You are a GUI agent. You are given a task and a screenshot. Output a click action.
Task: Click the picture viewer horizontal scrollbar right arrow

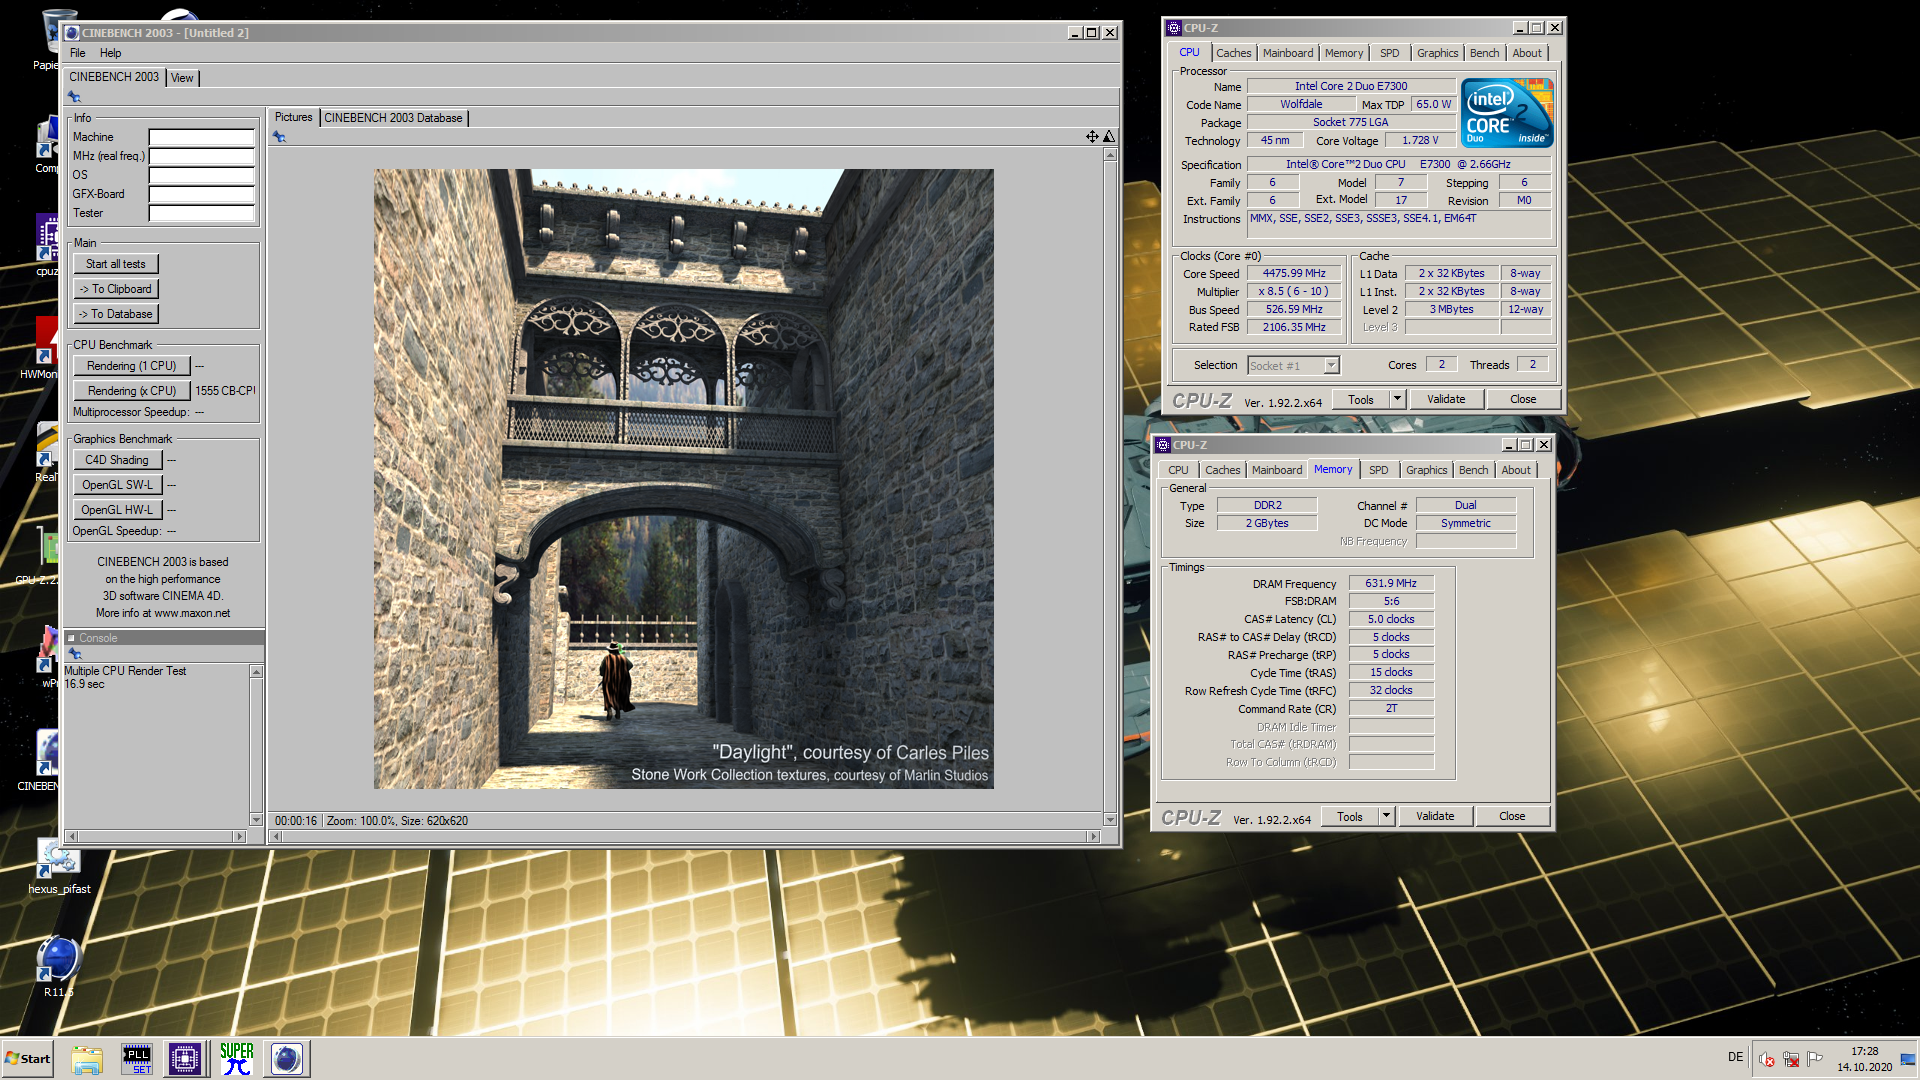1094,836
